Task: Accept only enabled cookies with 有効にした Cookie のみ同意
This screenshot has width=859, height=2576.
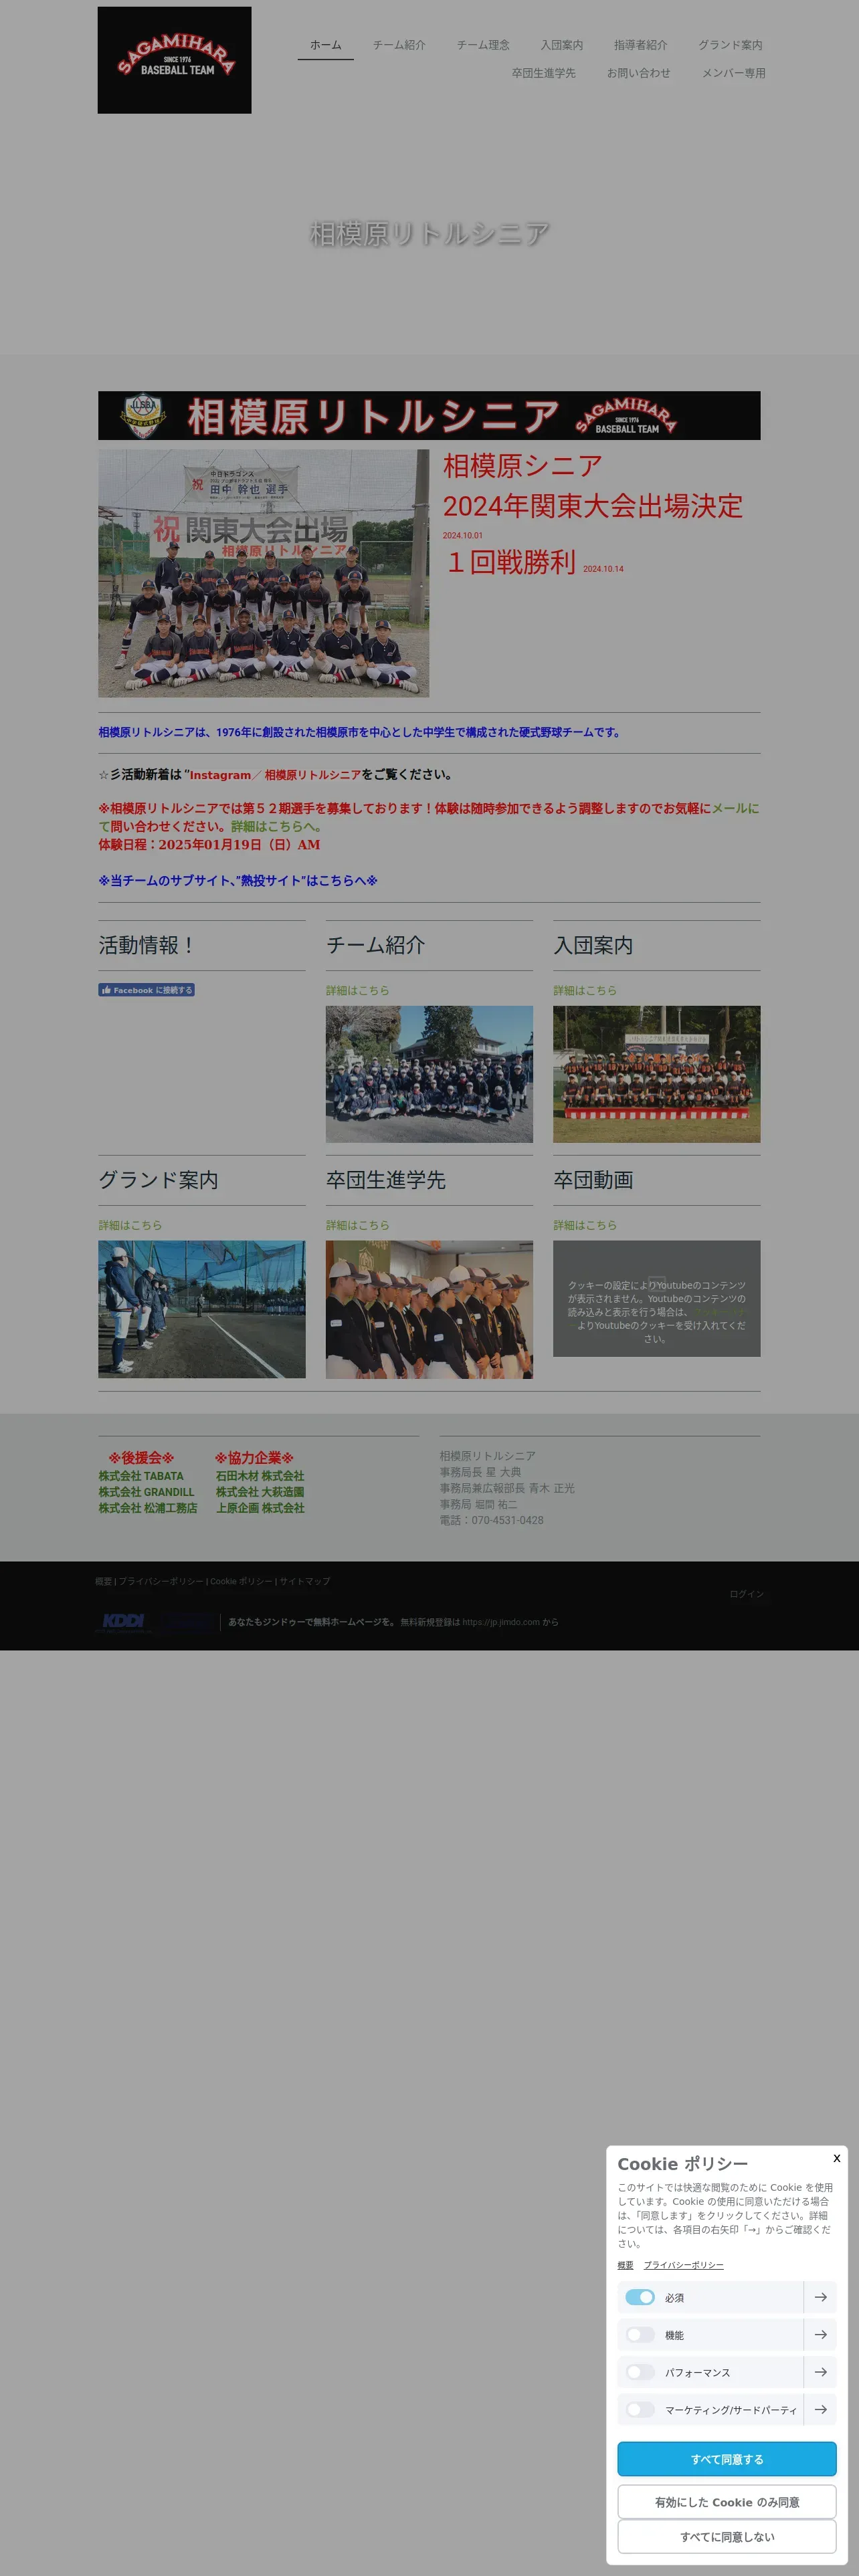Action: click(727, 2502)
